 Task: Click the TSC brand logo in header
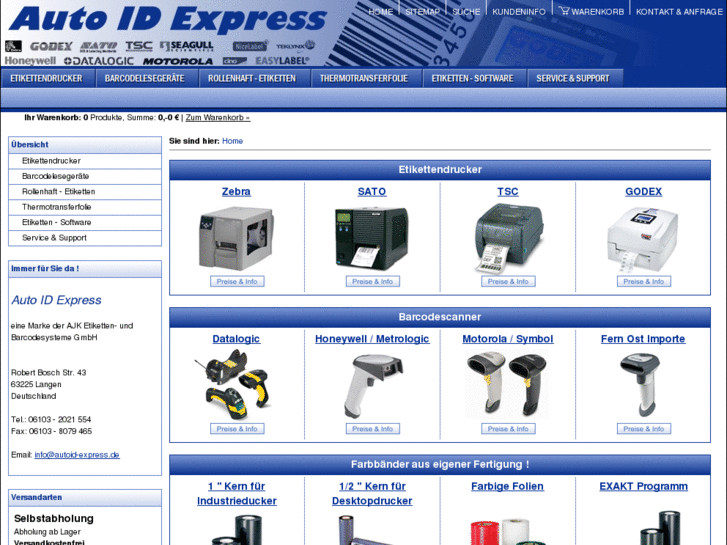point(139,46)
